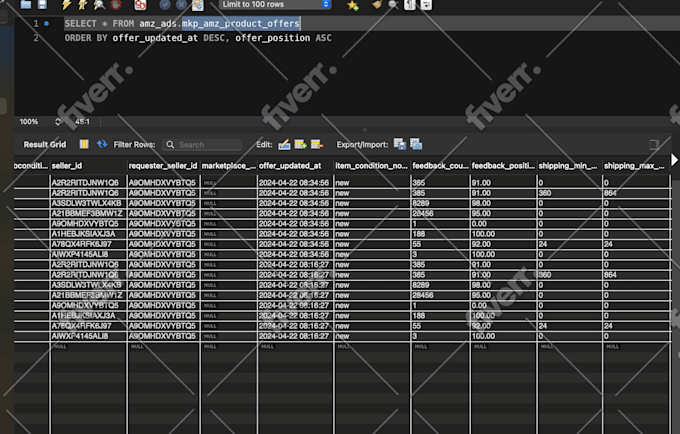
Task: Click the Beautify query broom icon
Action: (376, 5)
